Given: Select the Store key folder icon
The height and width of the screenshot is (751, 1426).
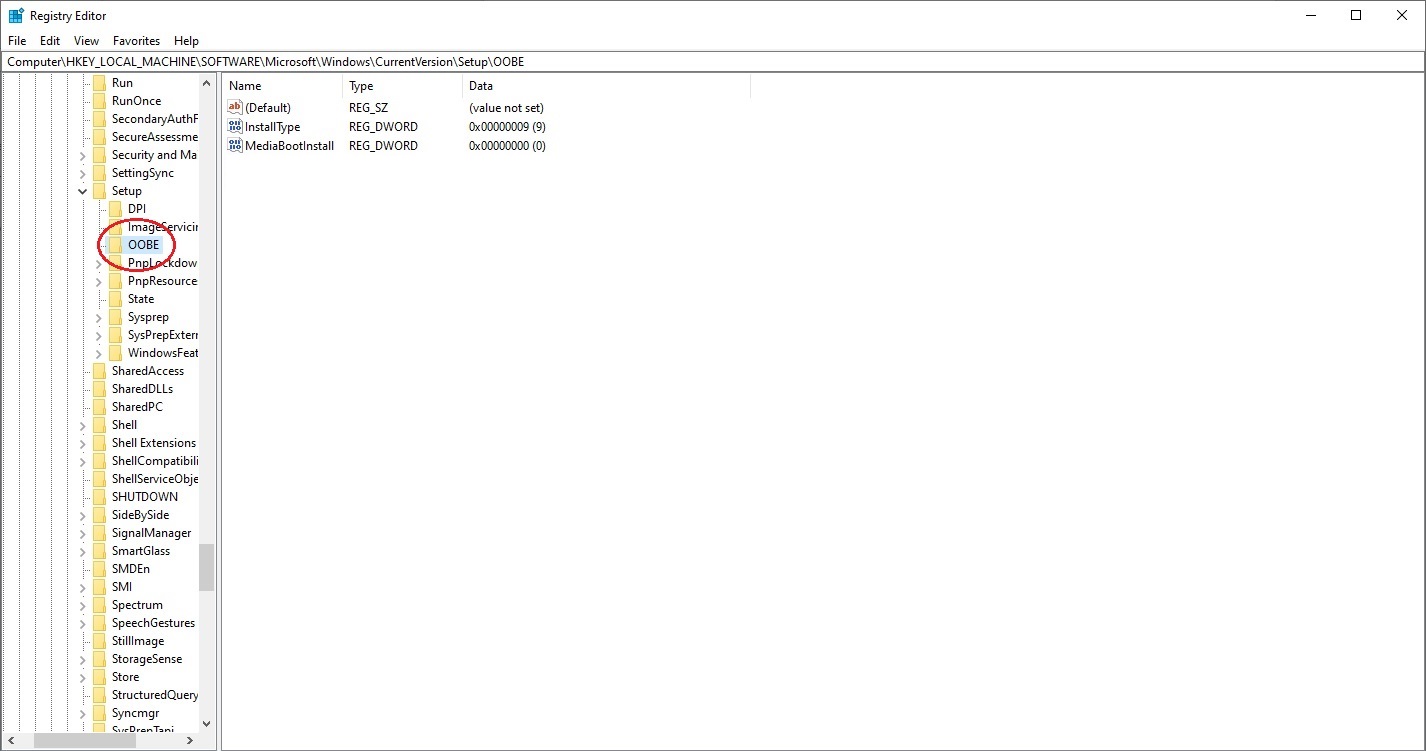Looking at the screenshot, I should 99,677.
